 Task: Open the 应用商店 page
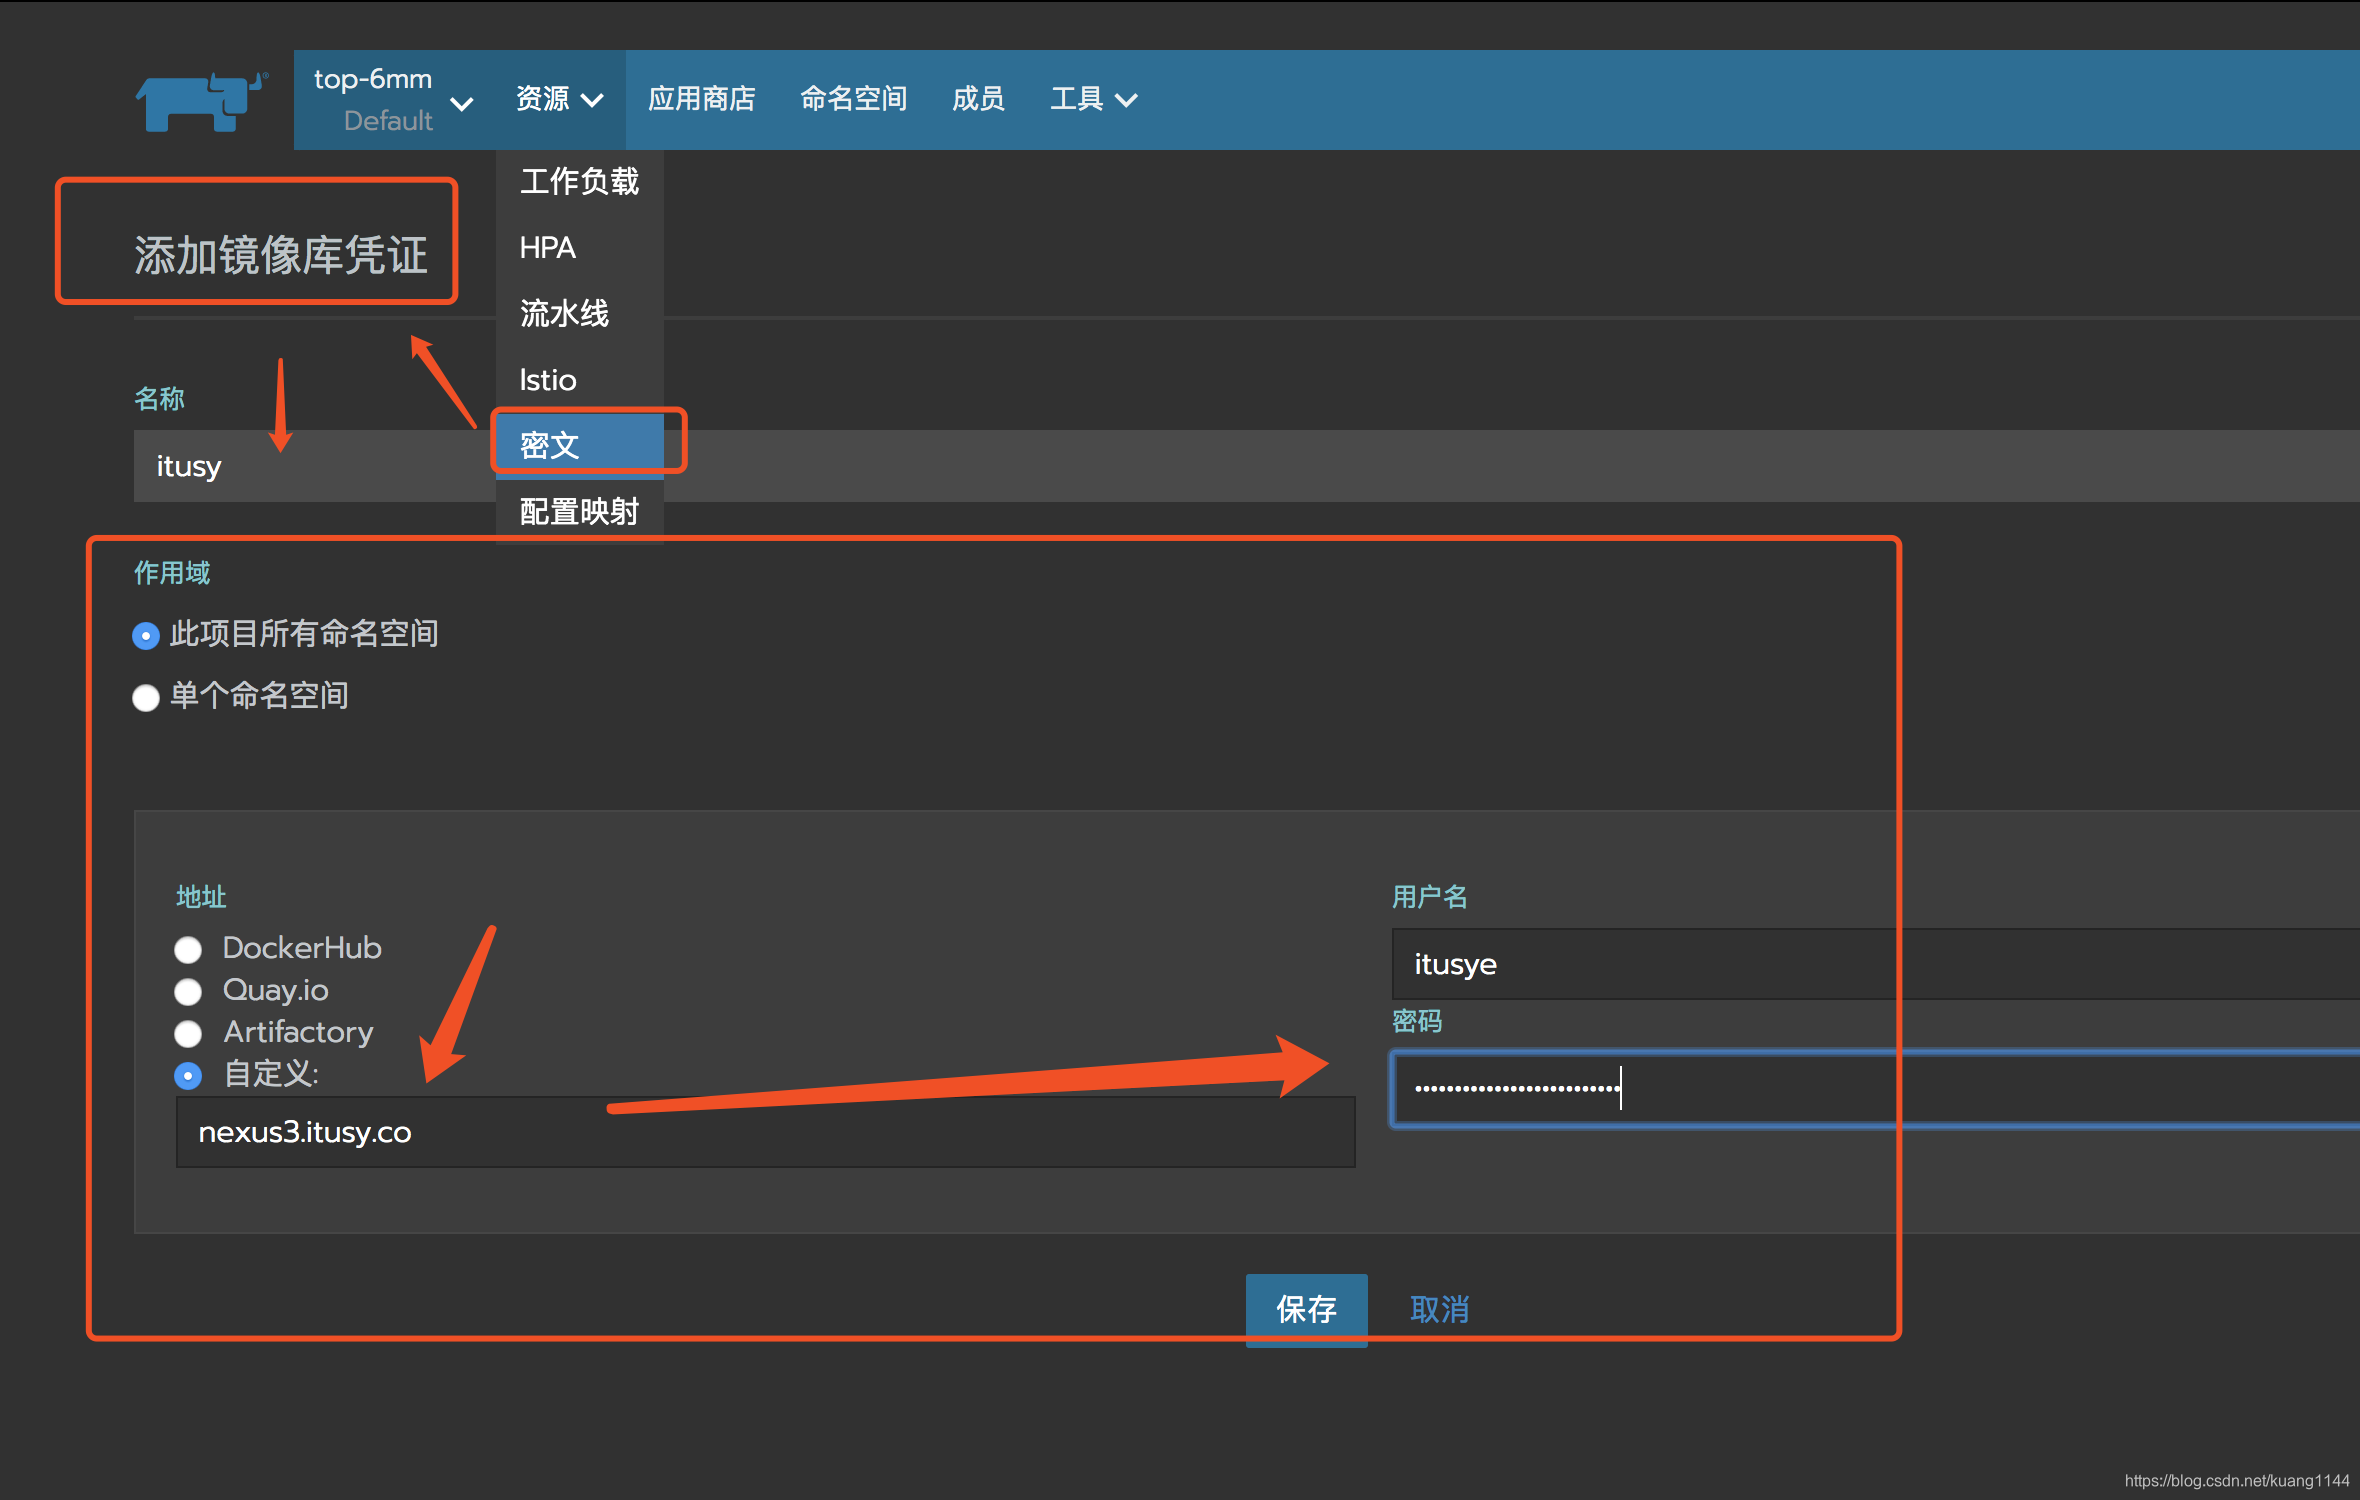click(x=702, y=99)
